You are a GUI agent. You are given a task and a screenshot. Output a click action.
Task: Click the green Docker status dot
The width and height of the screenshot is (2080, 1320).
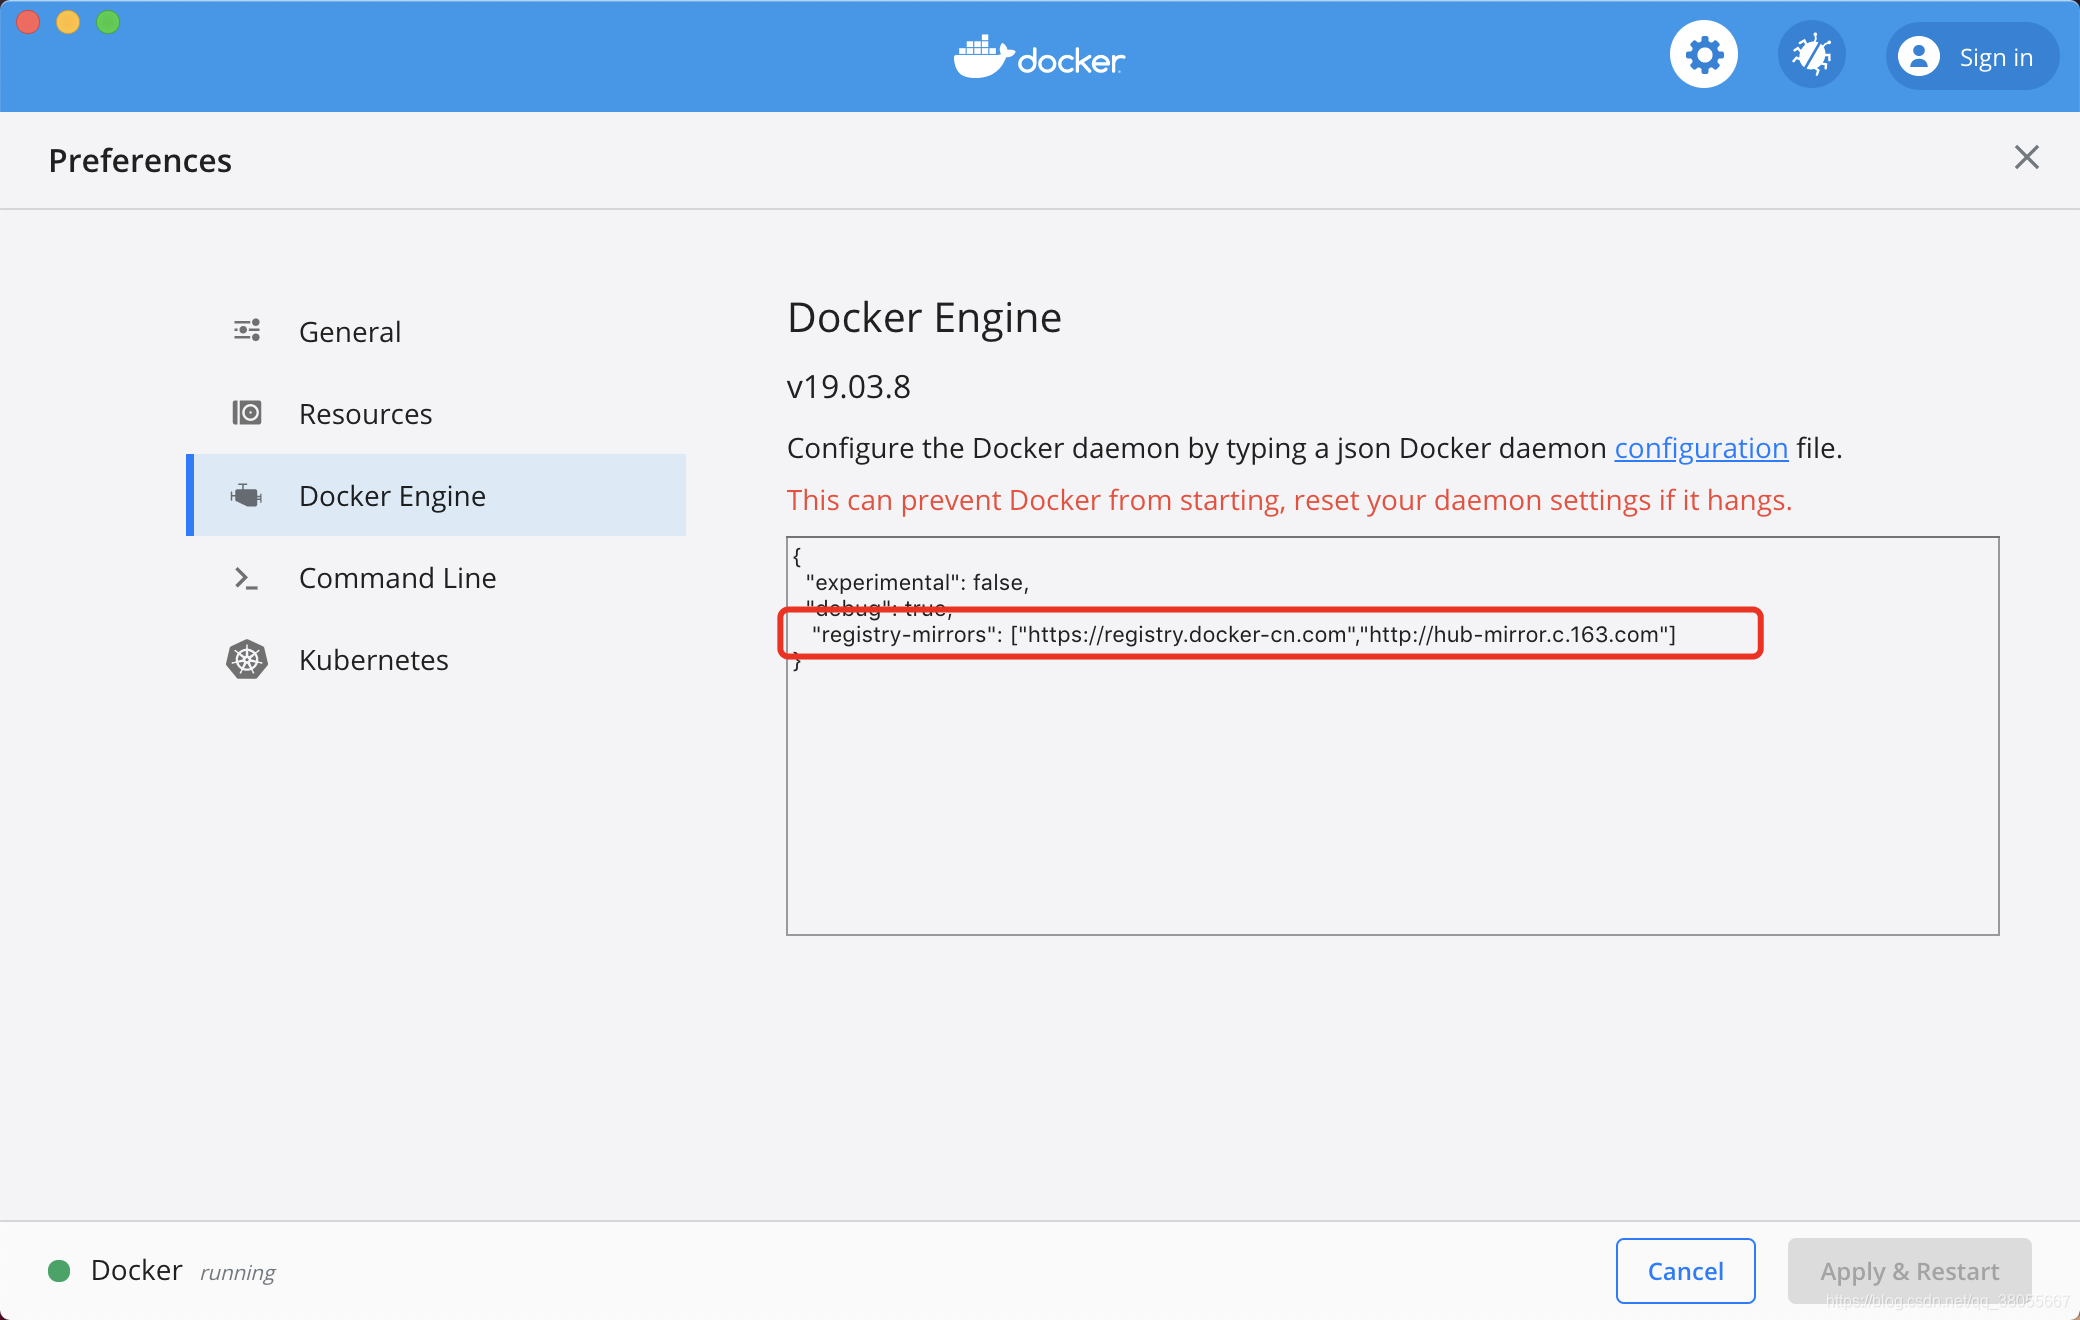pyautogui.click(x=59, y=1271)
